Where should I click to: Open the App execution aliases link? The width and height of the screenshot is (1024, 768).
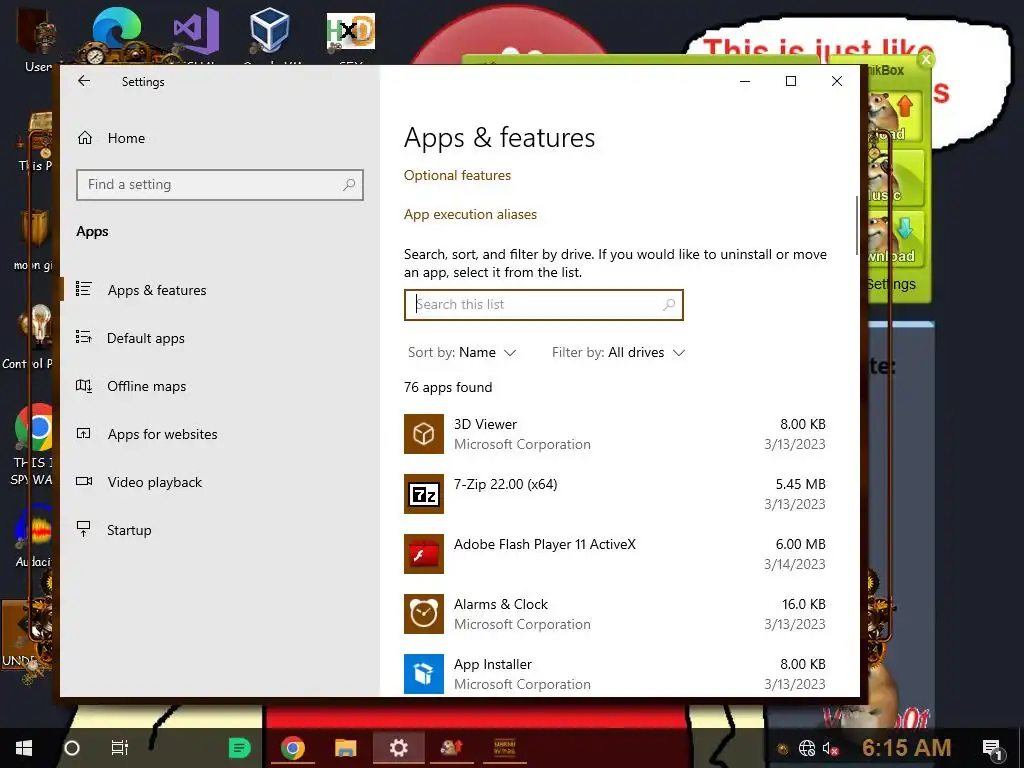(x=470, y=214)
